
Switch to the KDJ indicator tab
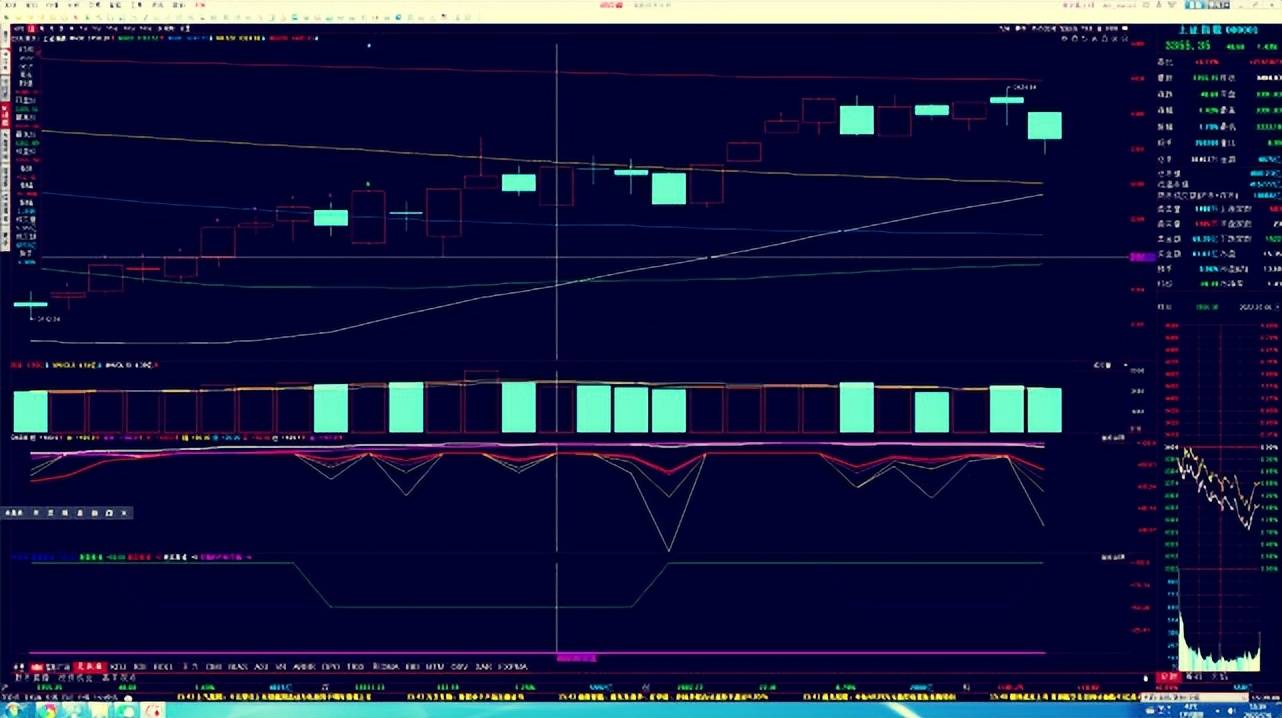(119, 666)
